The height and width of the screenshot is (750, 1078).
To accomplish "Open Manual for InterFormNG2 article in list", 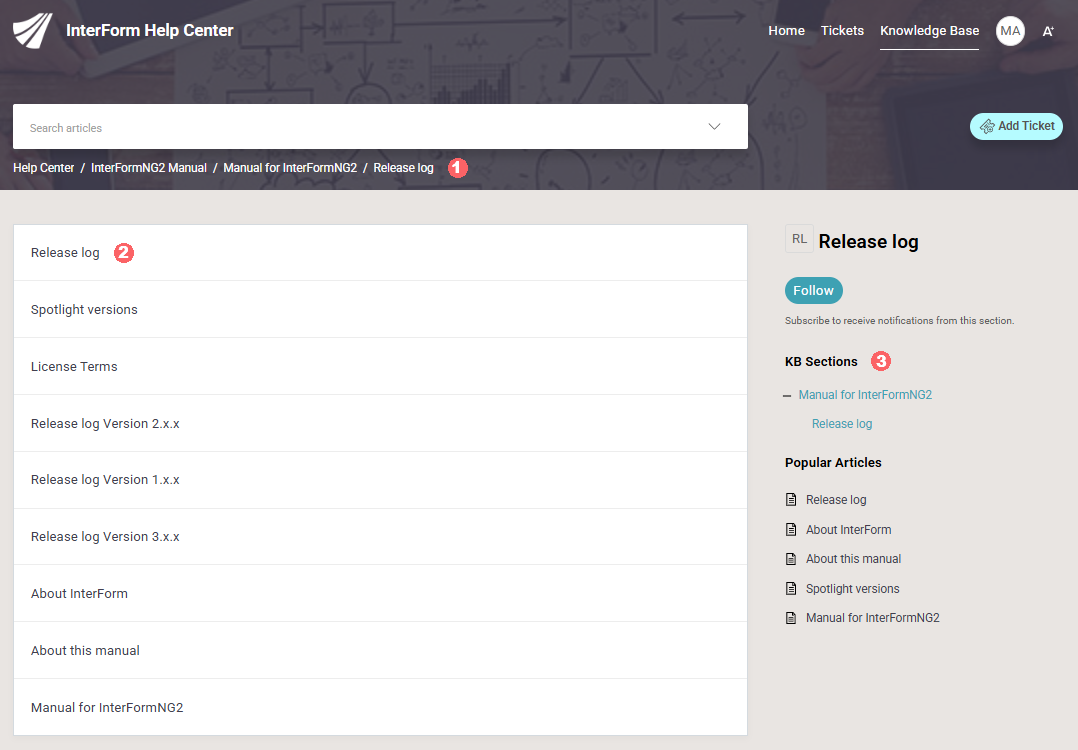I will point(380,707).
